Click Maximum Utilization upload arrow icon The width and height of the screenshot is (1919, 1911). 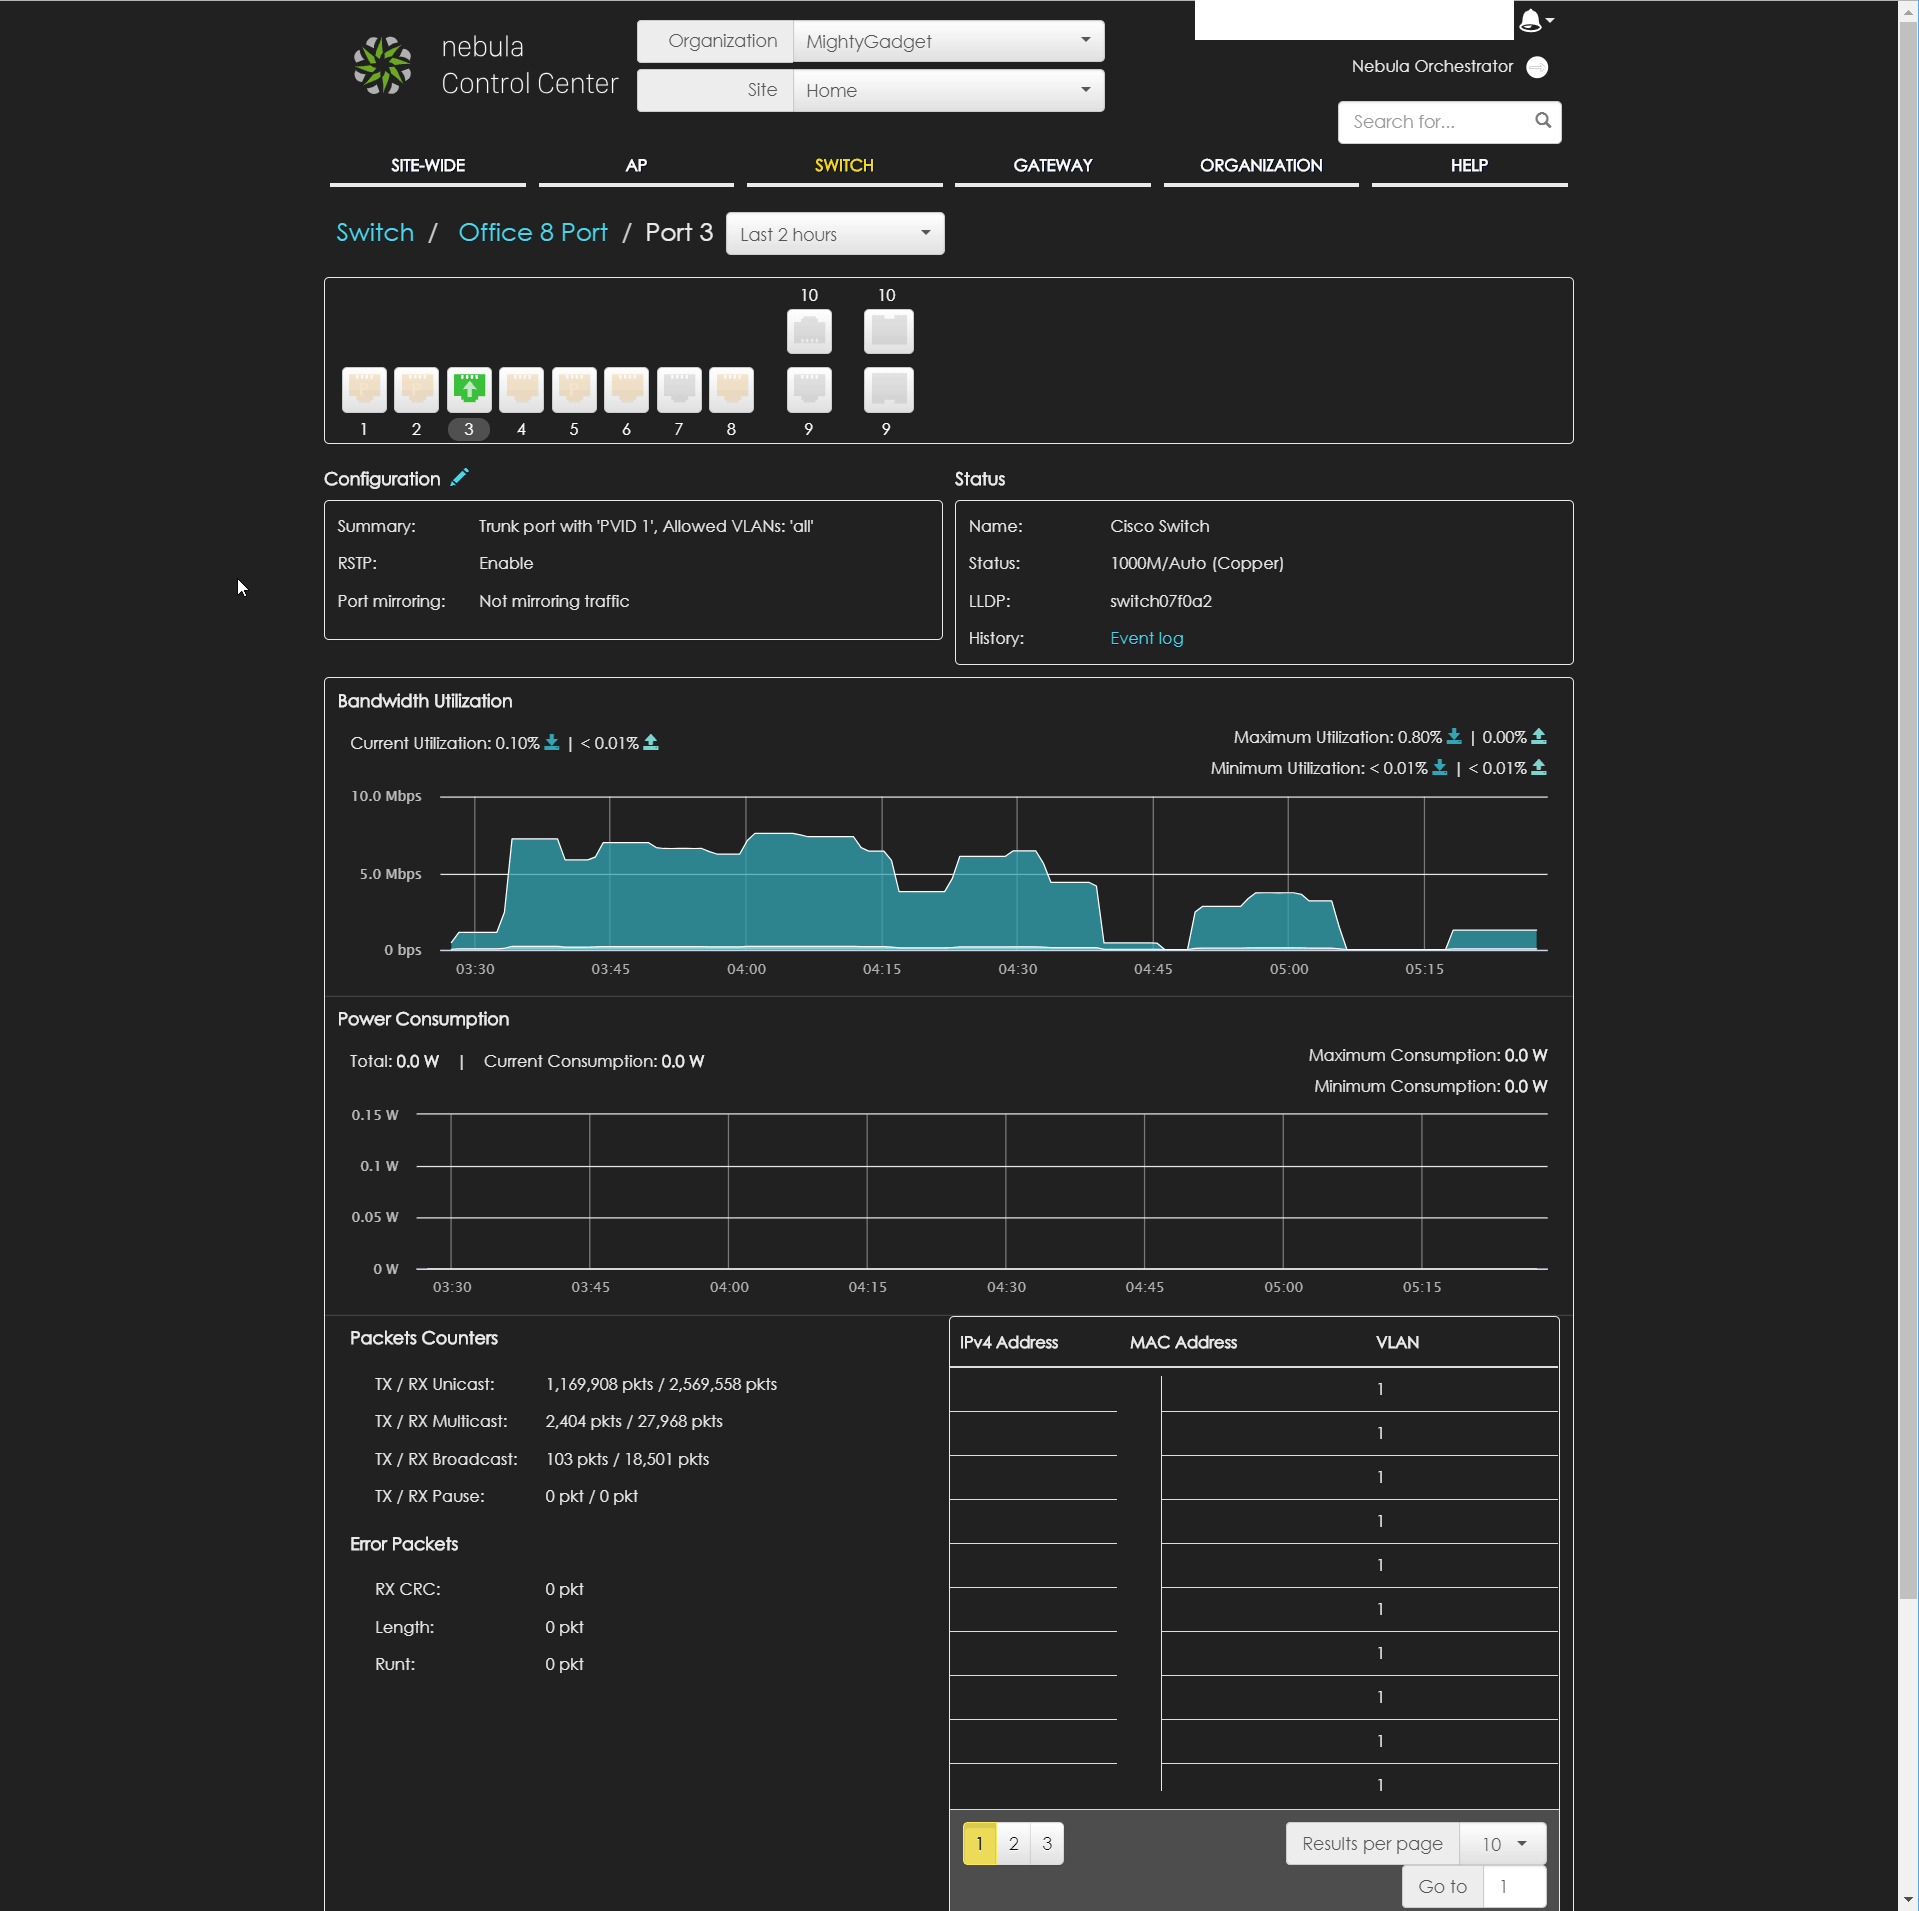(x=1539, y=736)
